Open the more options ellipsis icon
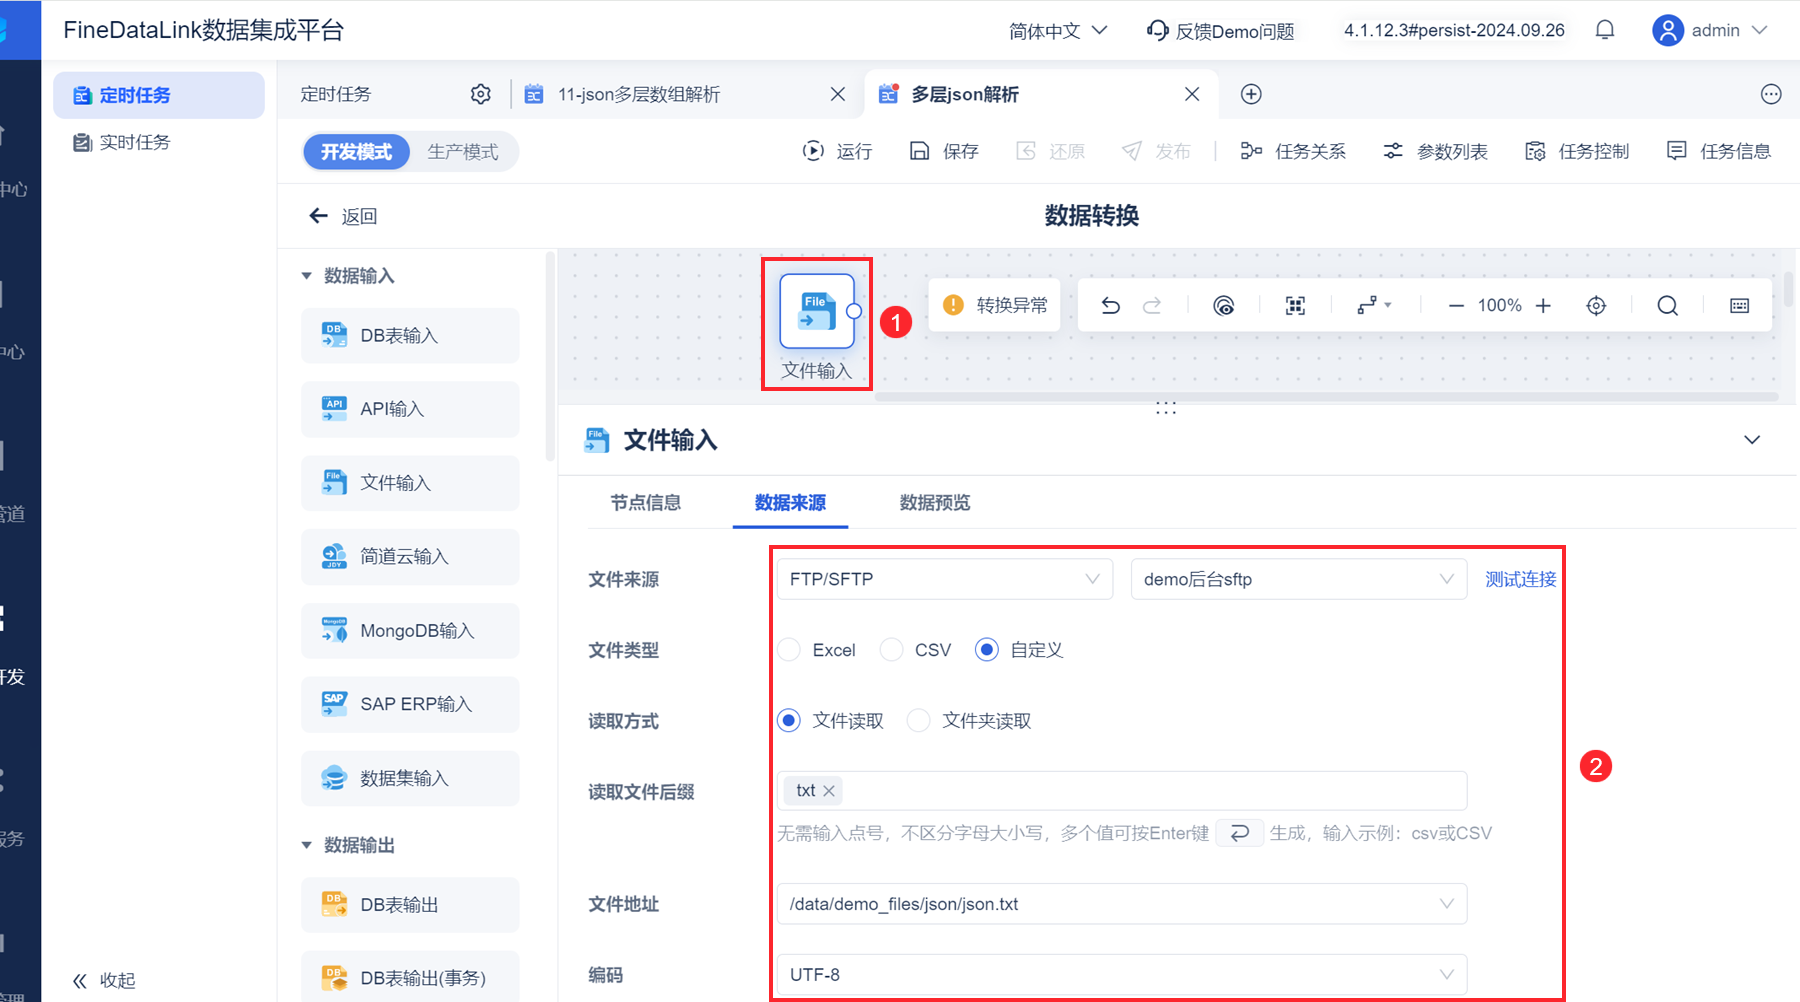The image size is (1800, 1002). pyautogui.click(x=1771, y=94)
